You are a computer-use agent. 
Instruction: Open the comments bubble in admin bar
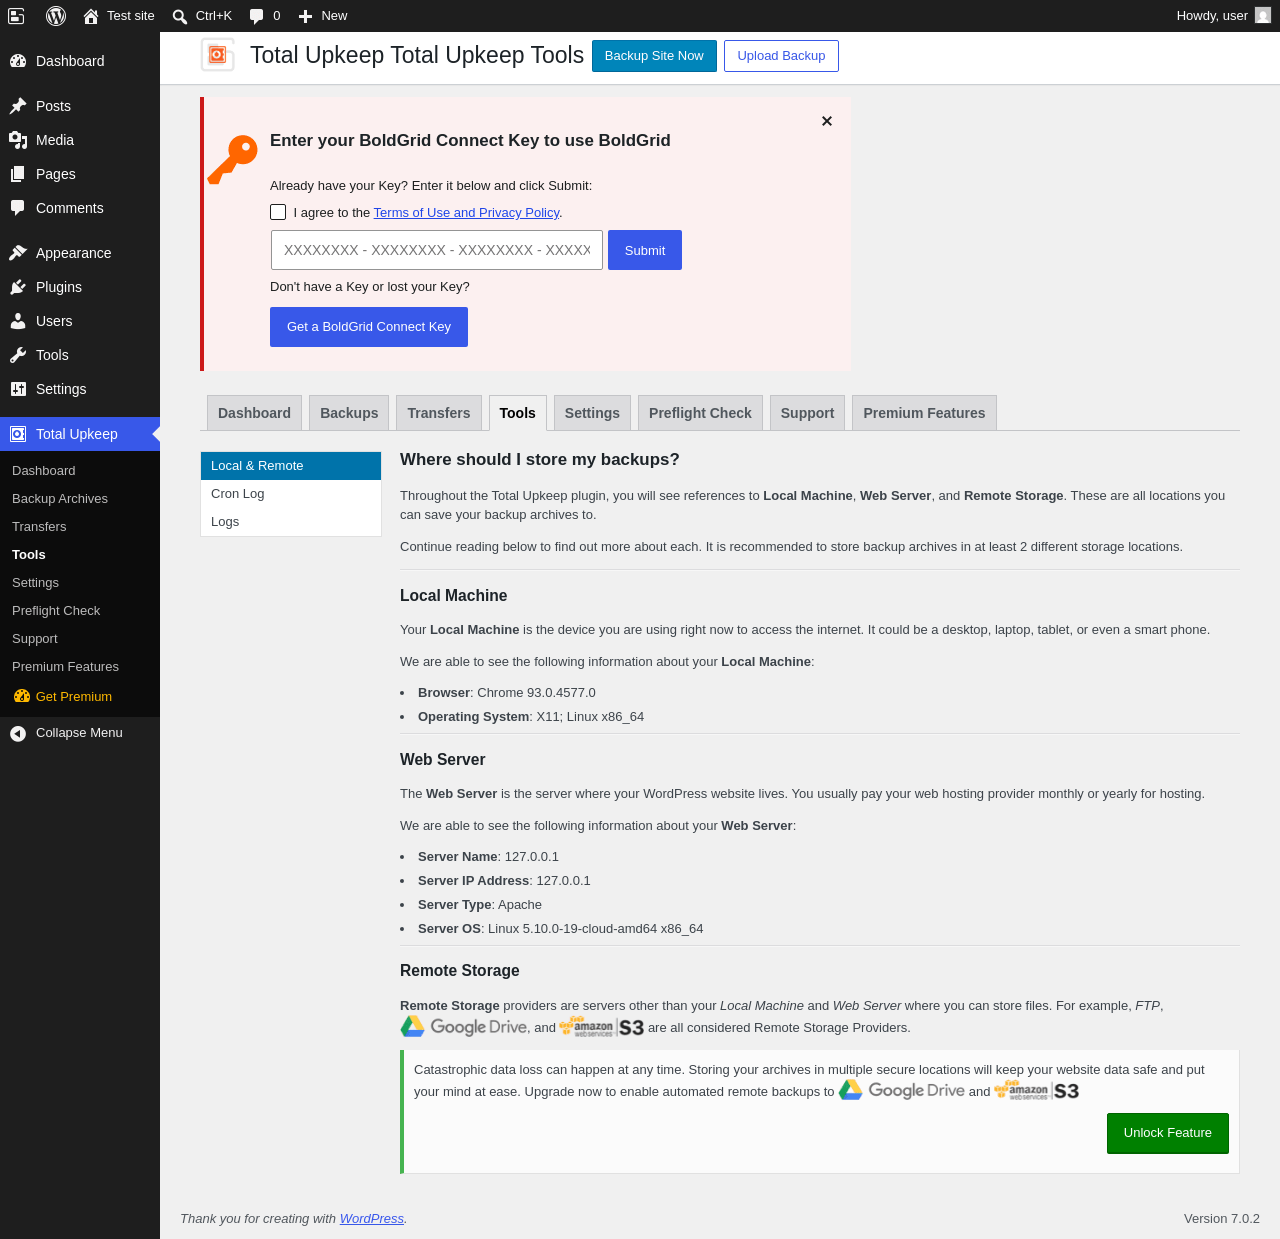257,16
